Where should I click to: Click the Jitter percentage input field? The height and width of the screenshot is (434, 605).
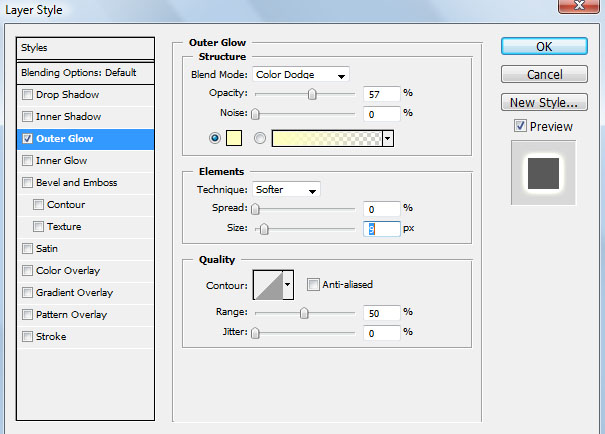[382, 333]
